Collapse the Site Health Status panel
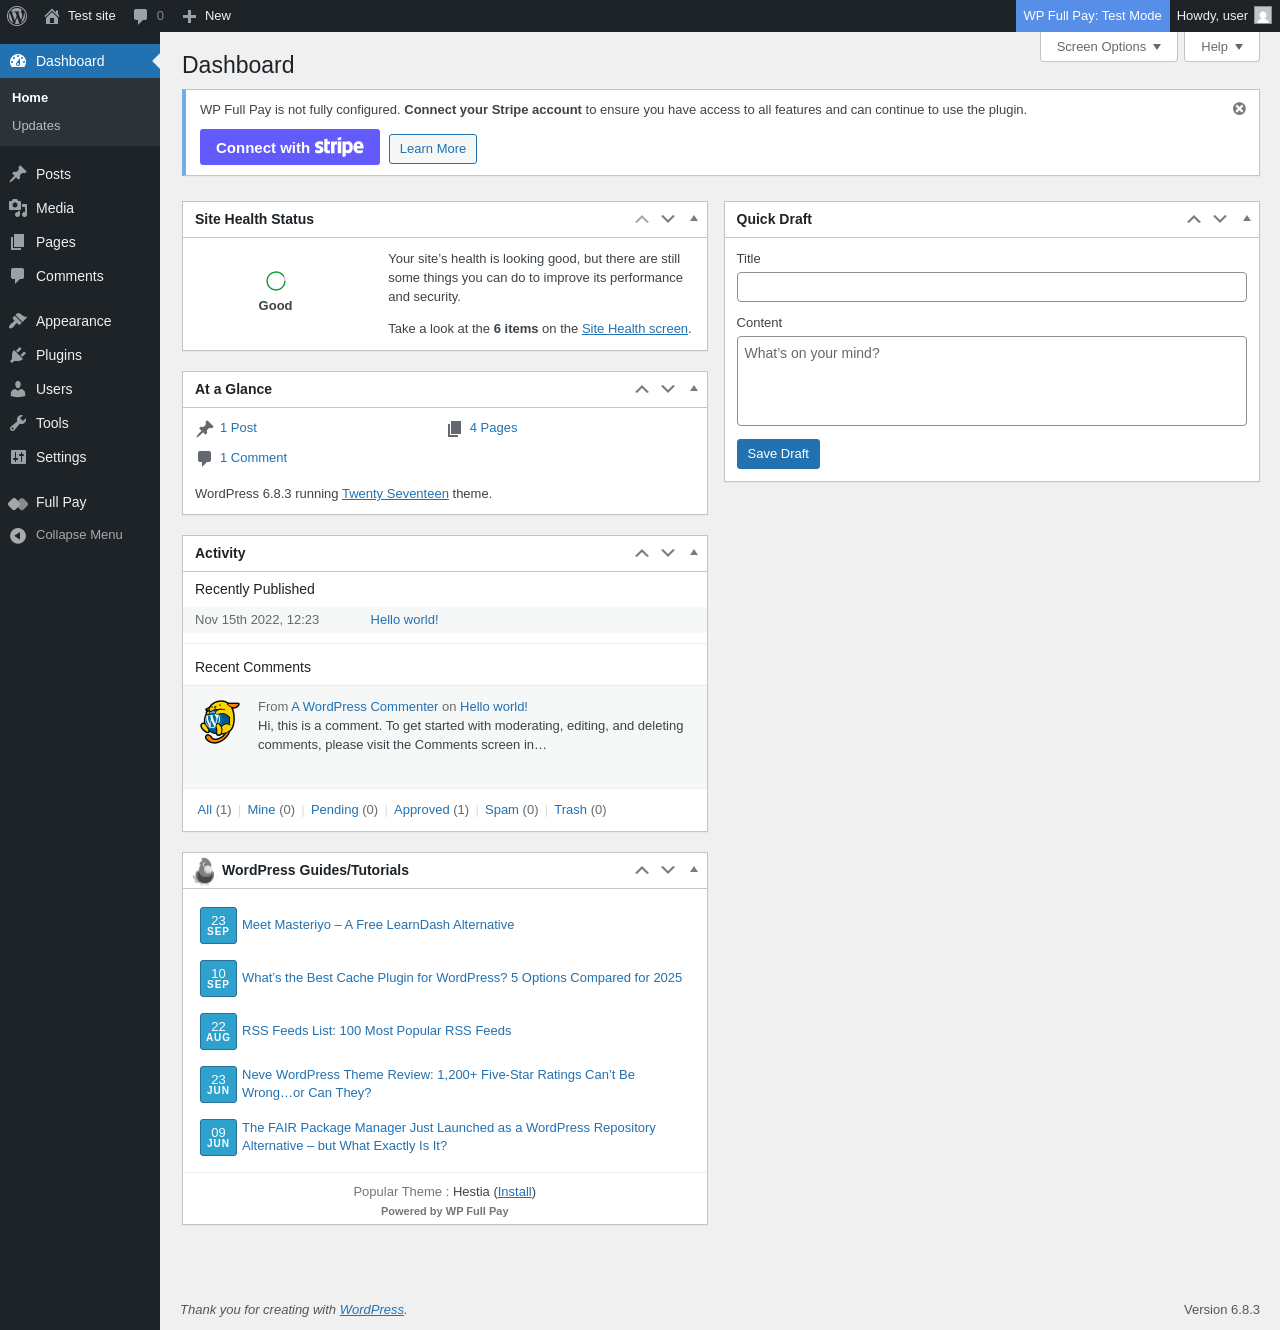 click(x=694, y=218)
